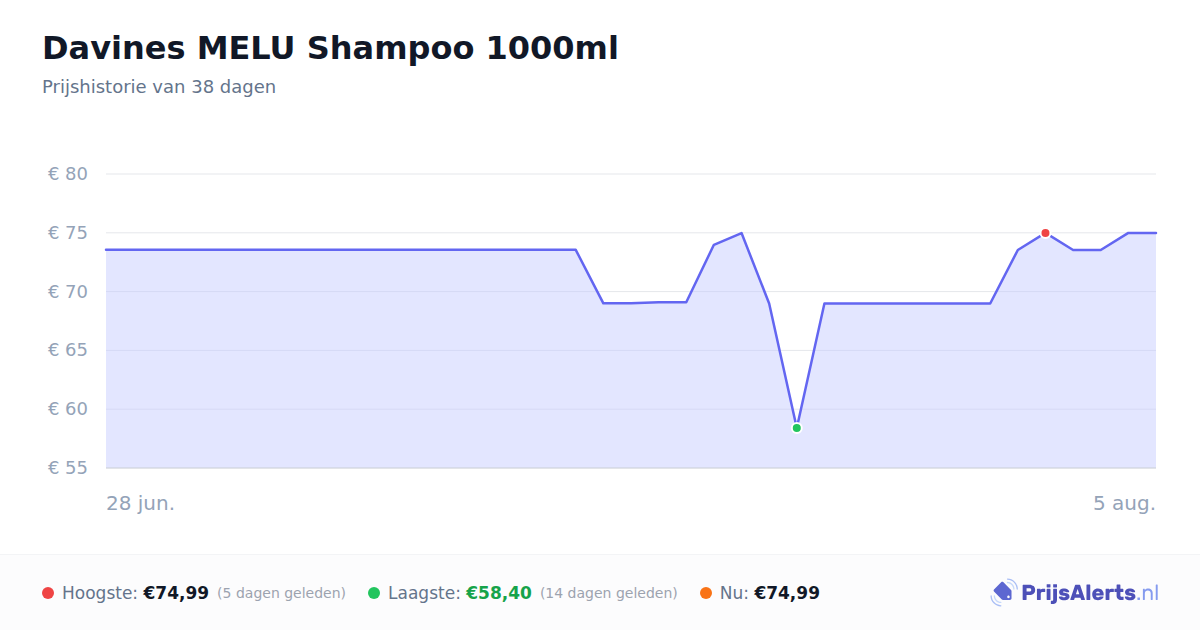Click the Prijshistorie van 38 dagen subtitle

[159, 87]
